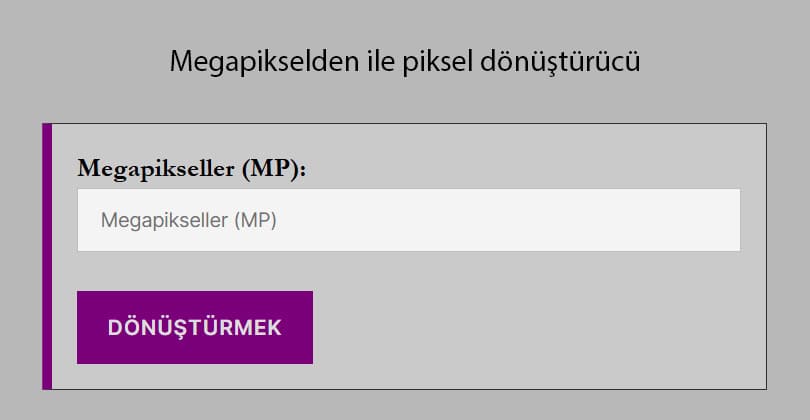This screenshot has width=810, height=420.
Task: Click the purple bar on form's left edge
Action: [46, 256]
